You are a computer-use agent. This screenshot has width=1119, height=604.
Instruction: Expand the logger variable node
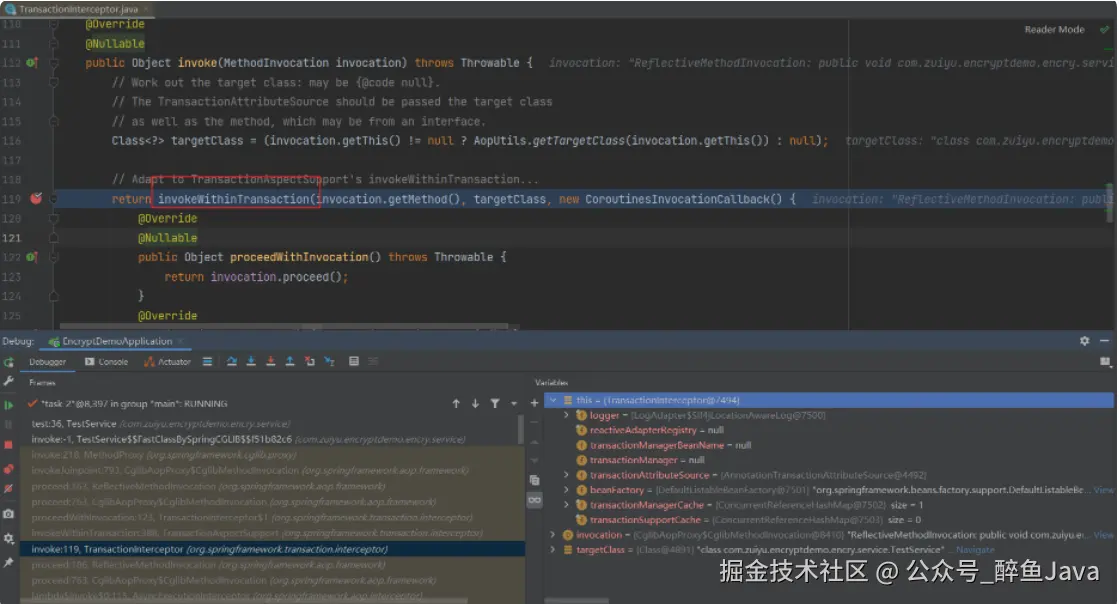coord(567,416)
